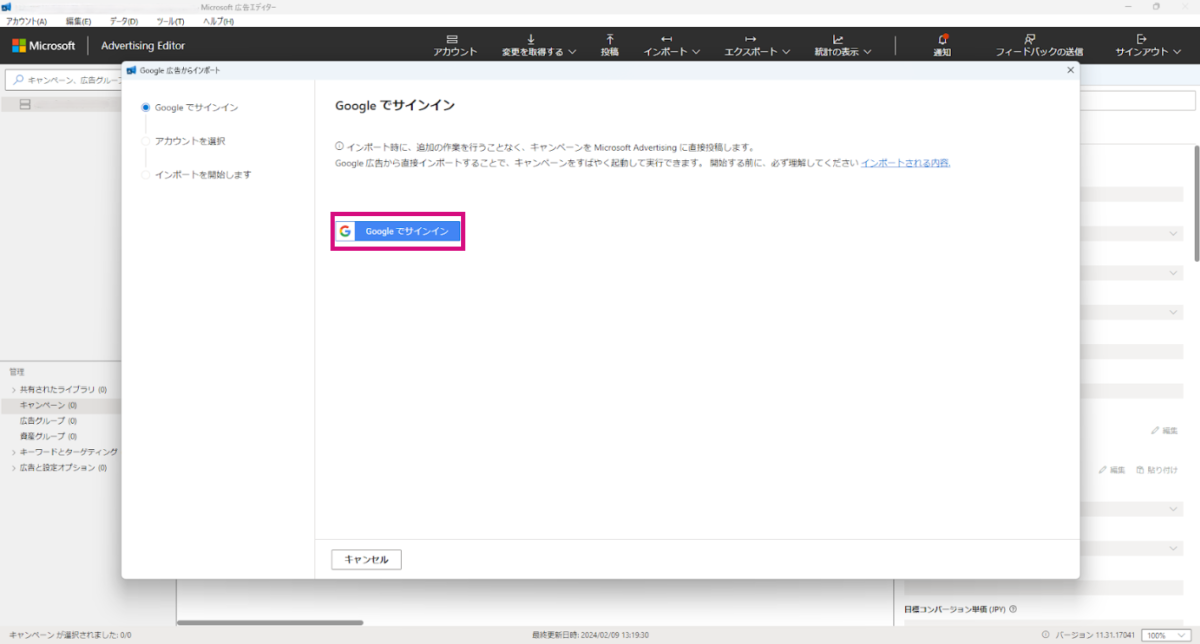The width and height of the screenshot is (1200, 644).
Task: Select 資産グループ (0) in the management list
Action: pos(49,436)
